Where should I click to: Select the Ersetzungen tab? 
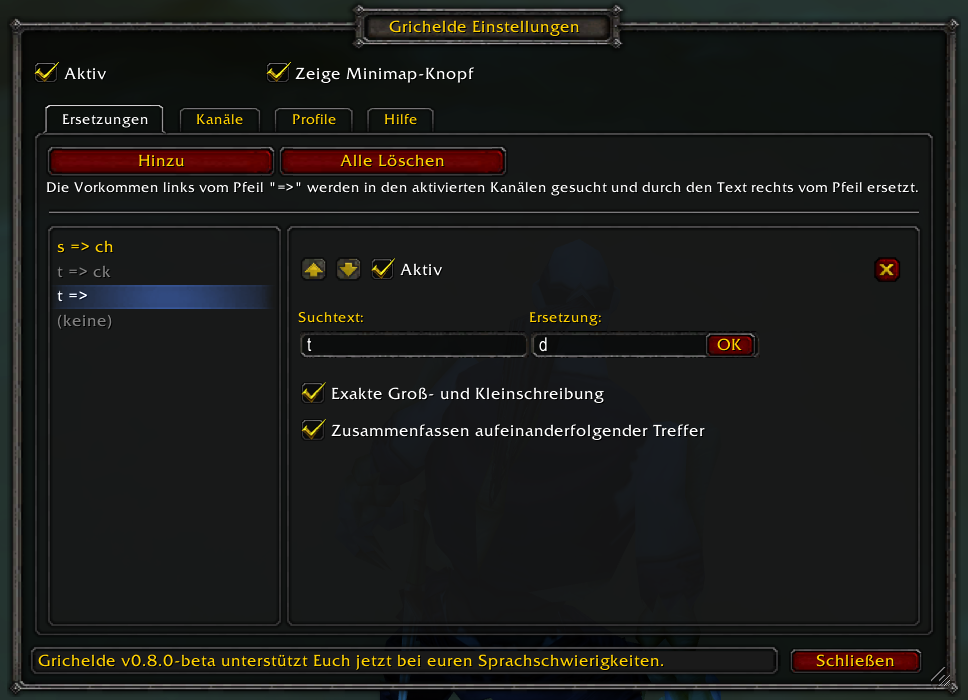pyautogui.click(x=105, y=119)
